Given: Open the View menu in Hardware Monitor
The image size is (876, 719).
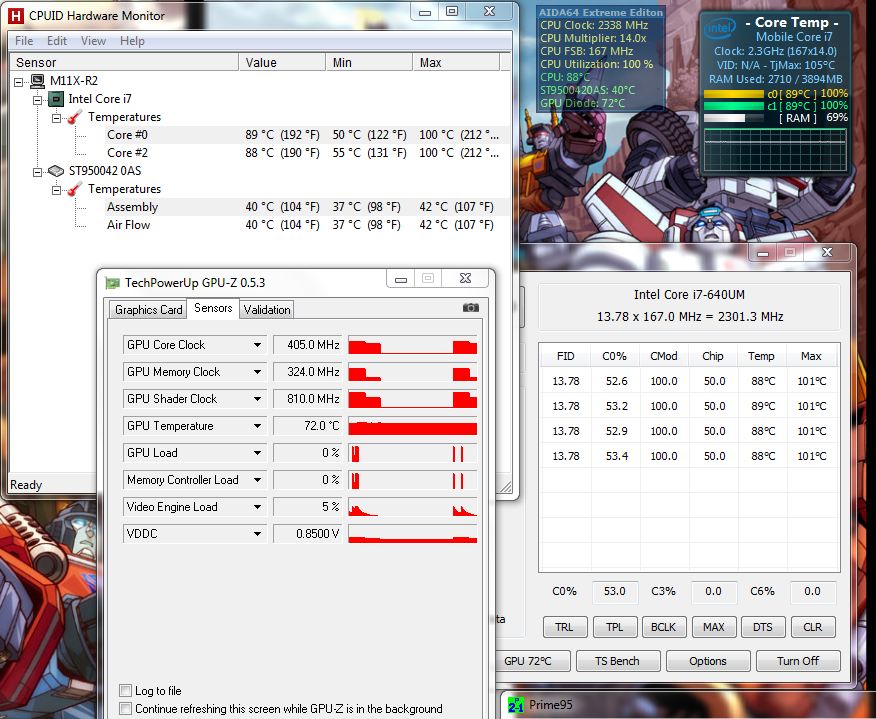Looking at the screenshot, I should (93, 41).
